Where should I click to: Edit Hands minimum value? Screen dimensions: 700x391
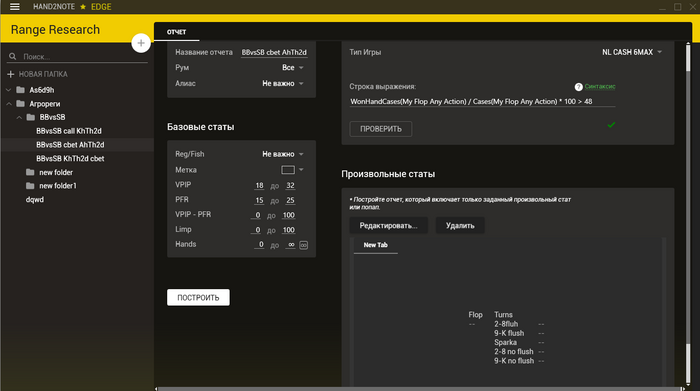point(259,245)
